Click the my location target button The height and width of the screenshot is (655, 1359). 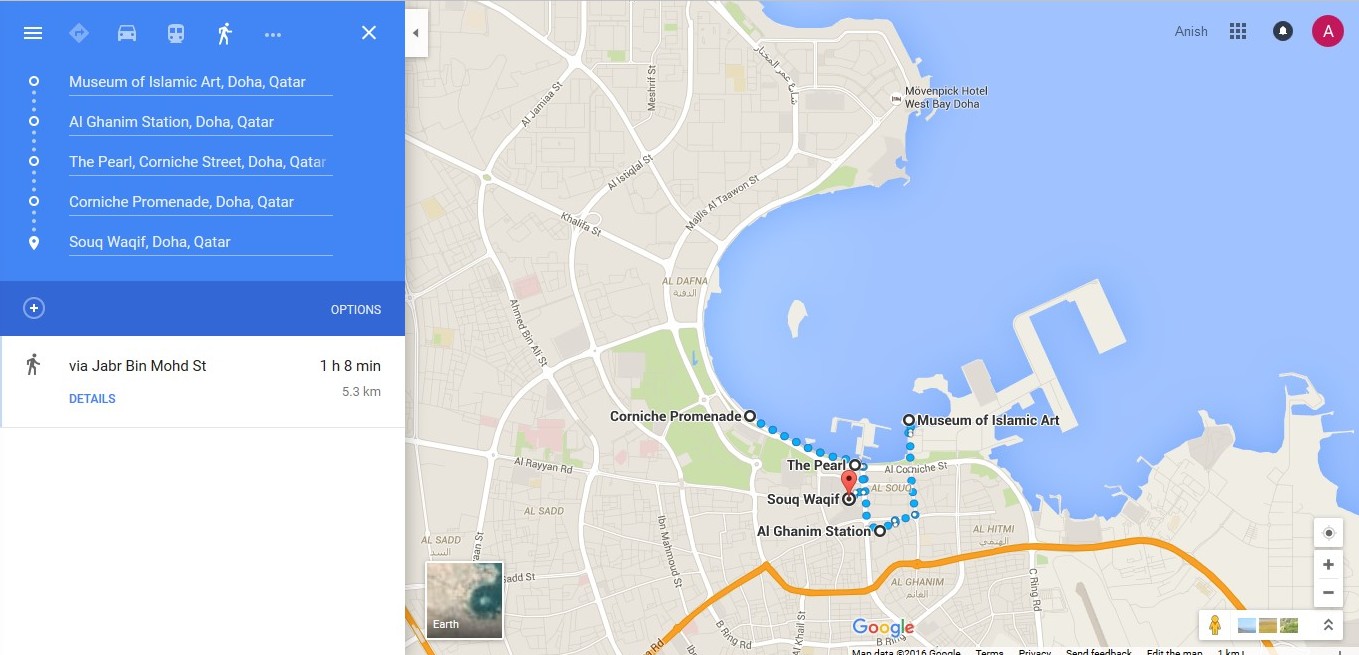[1328, 533]
